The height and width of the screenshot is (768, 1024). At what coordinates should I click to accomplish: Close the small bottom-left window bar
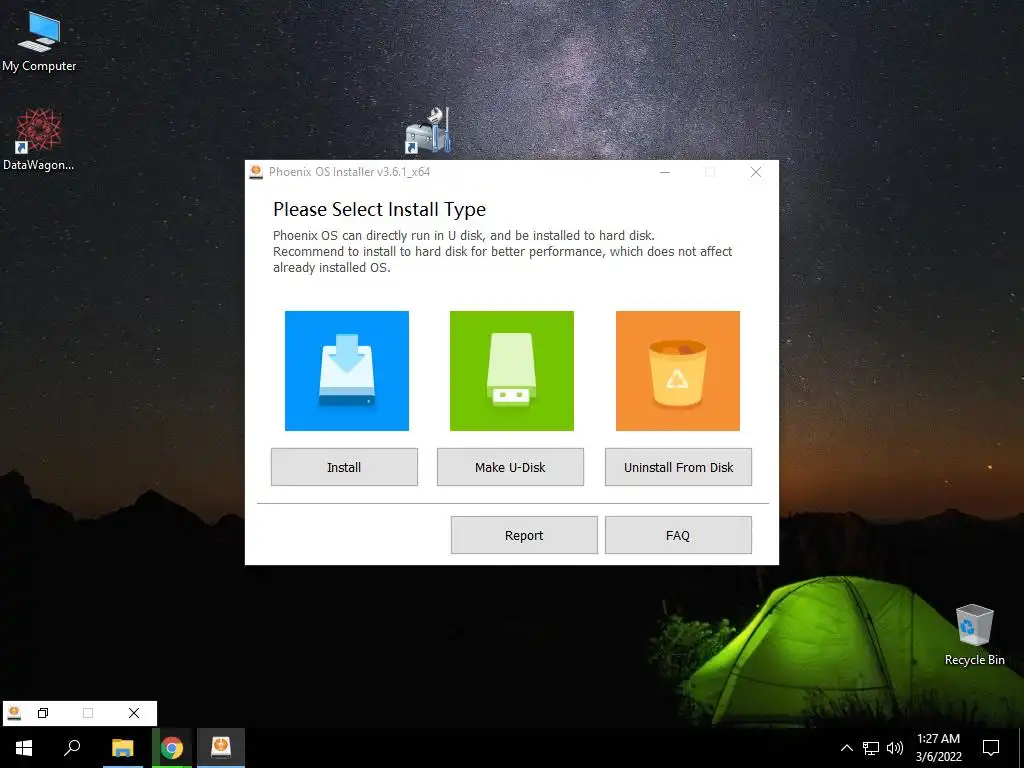134,713
